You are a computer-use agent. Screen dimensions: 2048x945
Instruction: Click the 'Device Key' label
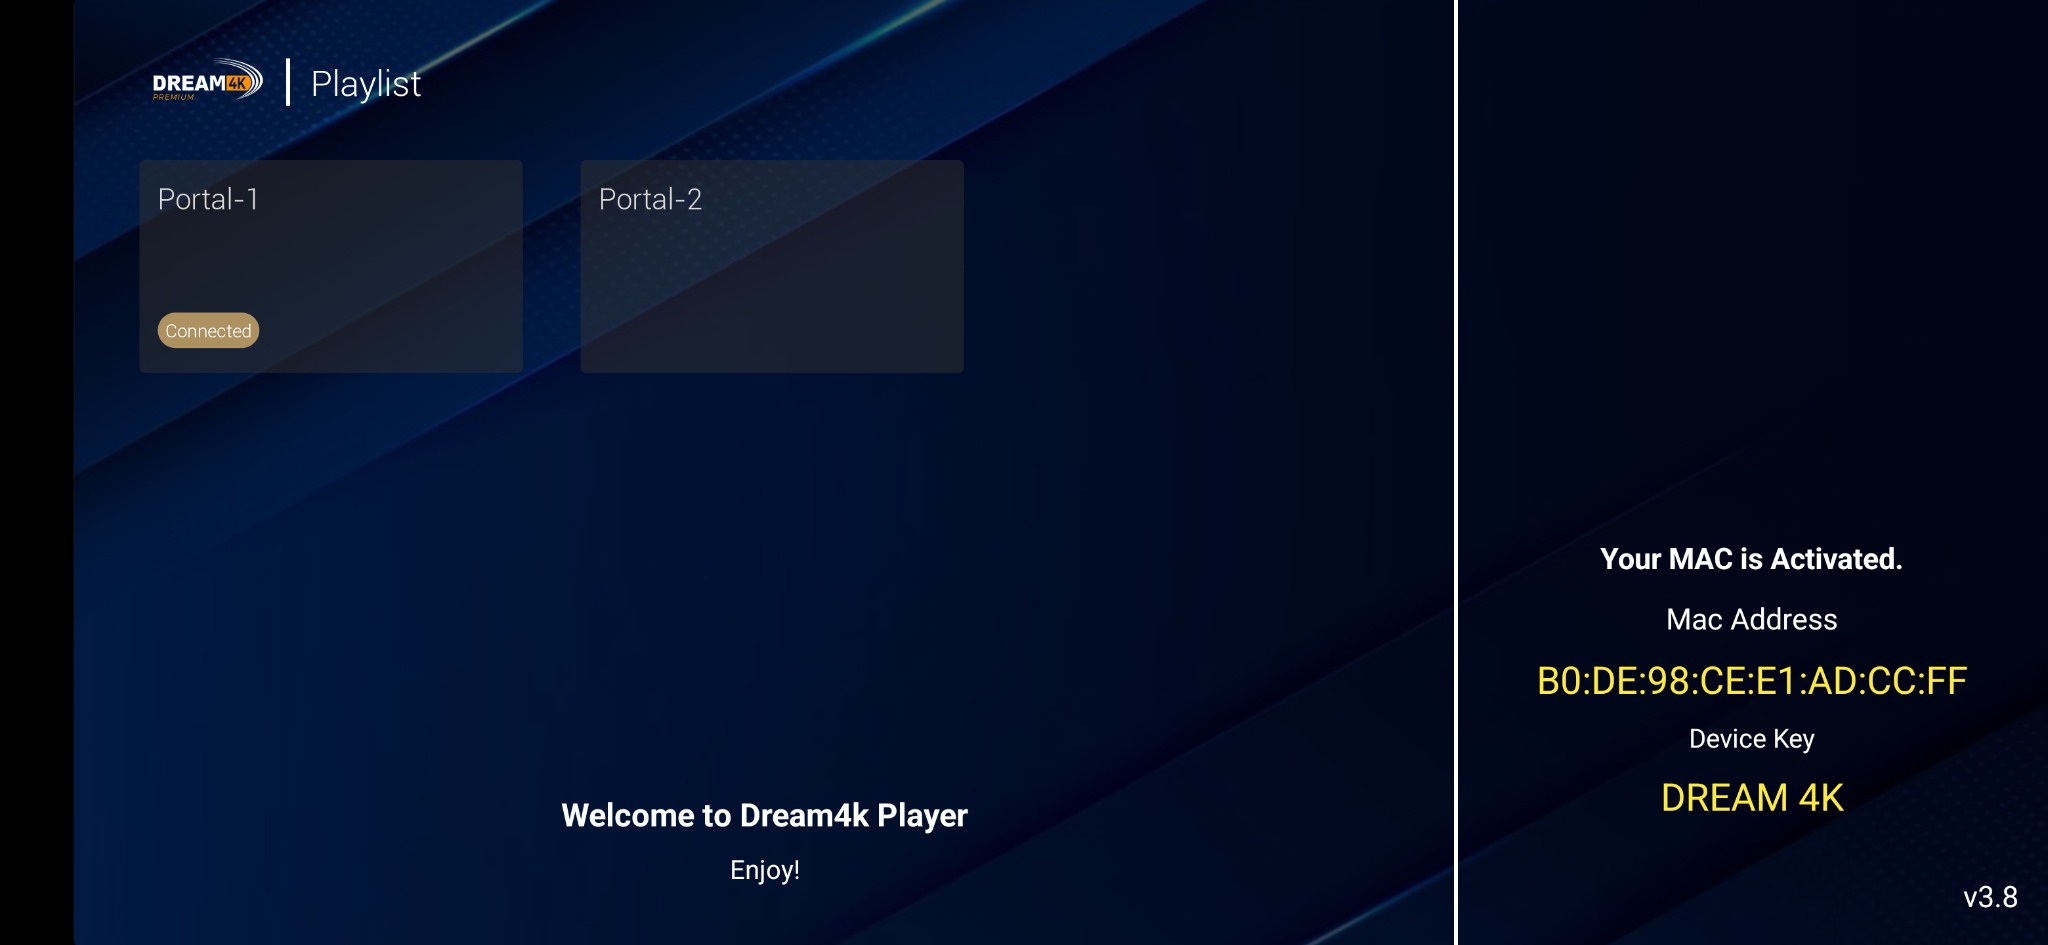(x=1752, y=739)
